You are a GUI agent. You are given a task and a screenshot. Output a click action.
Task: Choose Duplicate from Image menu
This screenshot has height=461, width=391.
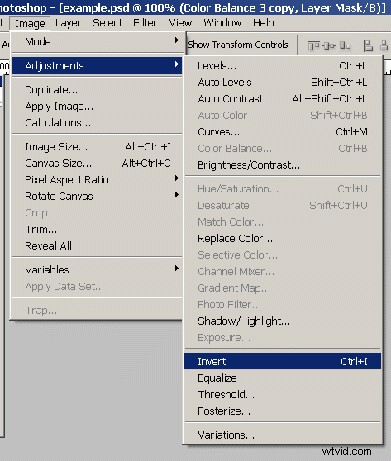pyautogui.click(x=97, y=90)
